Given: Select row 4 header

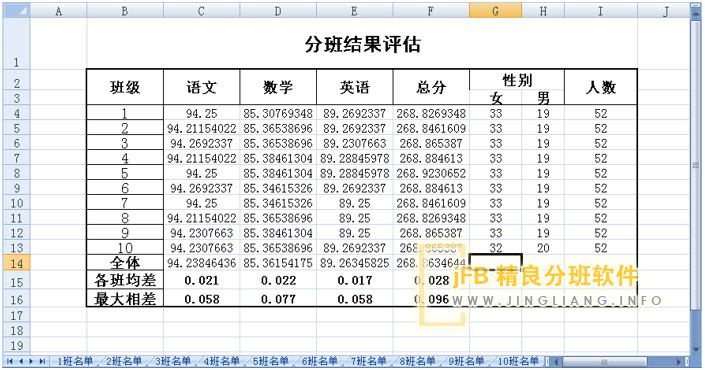Looking at the screenshot, I should click(x=17, y=113).
